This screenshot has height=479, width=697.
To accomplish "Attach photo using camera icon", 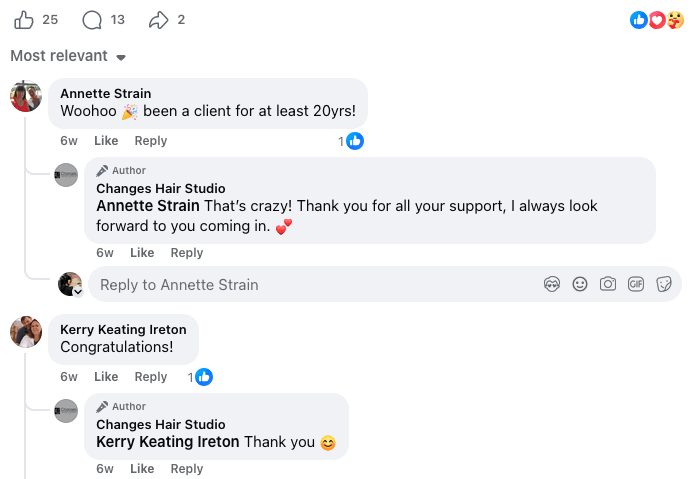I will point(608,284).
